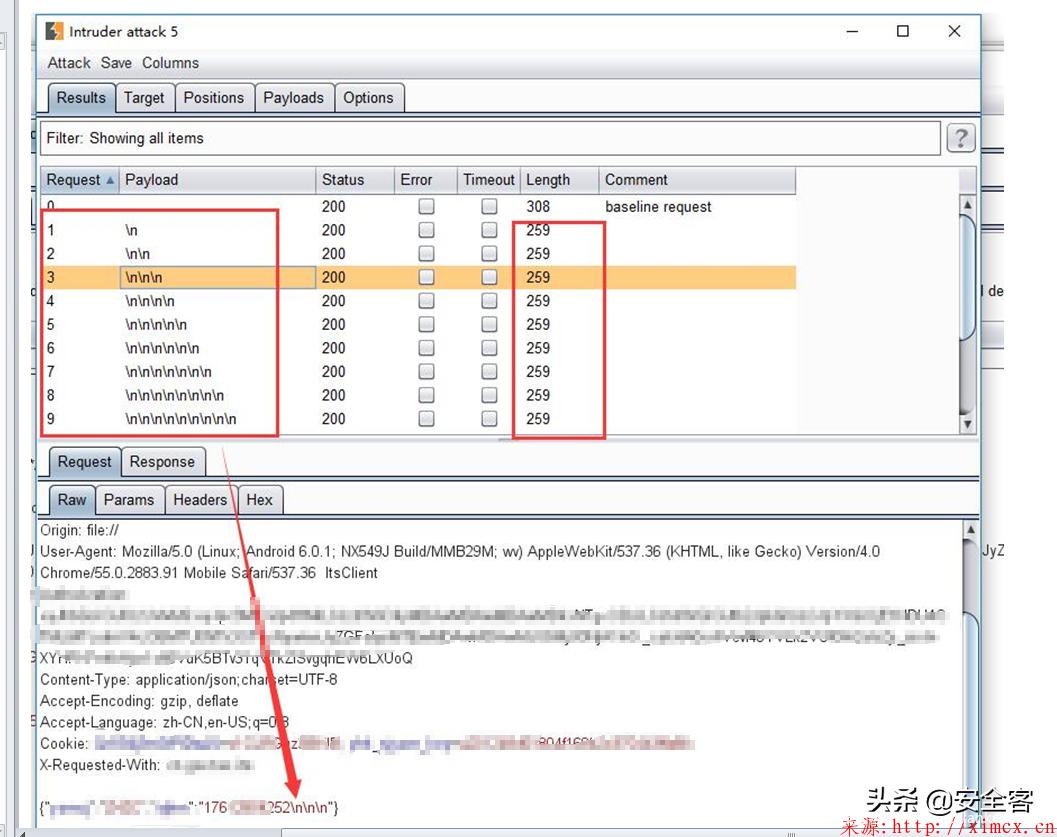Switch to the Raw view tab

click(x=71, y=500)
